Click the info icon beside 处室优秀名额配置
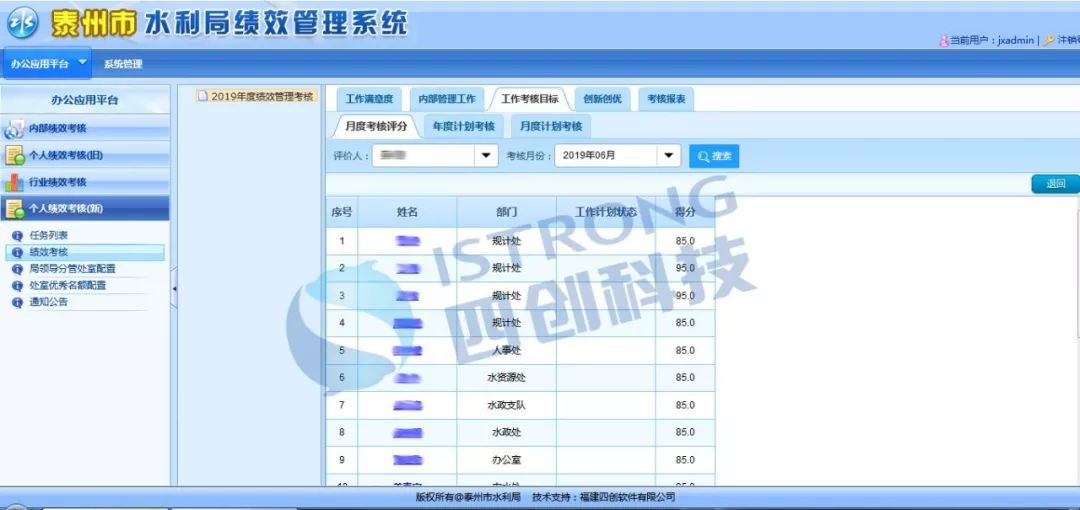The width and height of the screenshot is (1080, 510). pos(17,285)
